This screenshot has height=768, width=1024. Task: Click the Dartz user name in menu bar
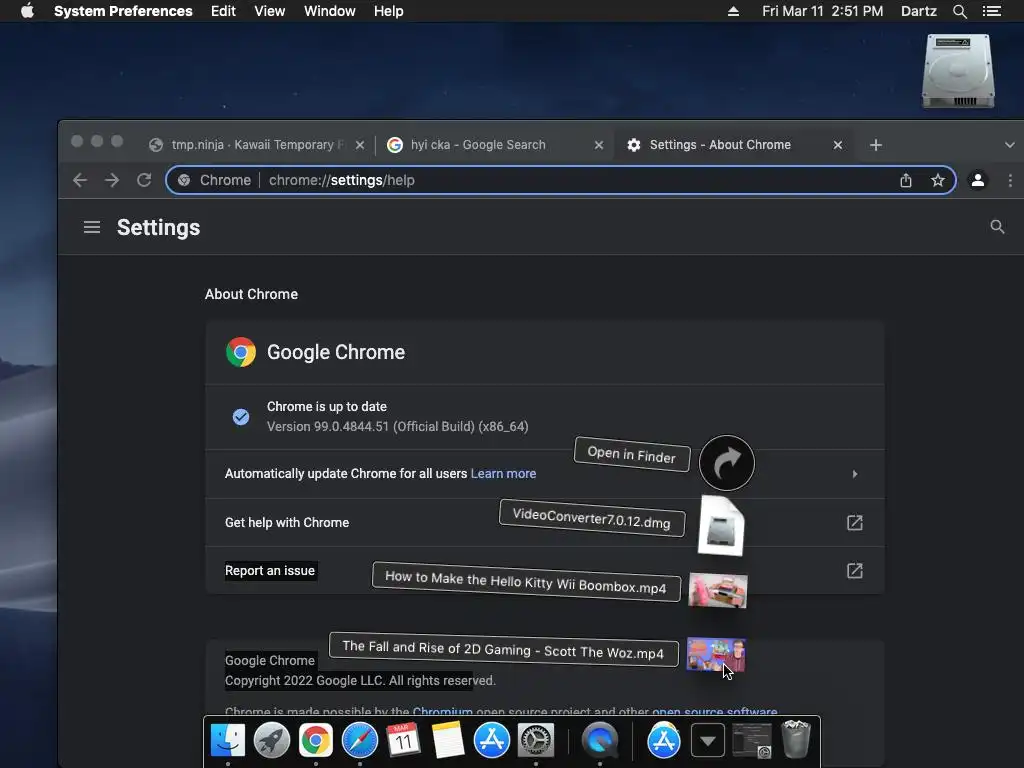pyautogui.click(x=919, y=11)
